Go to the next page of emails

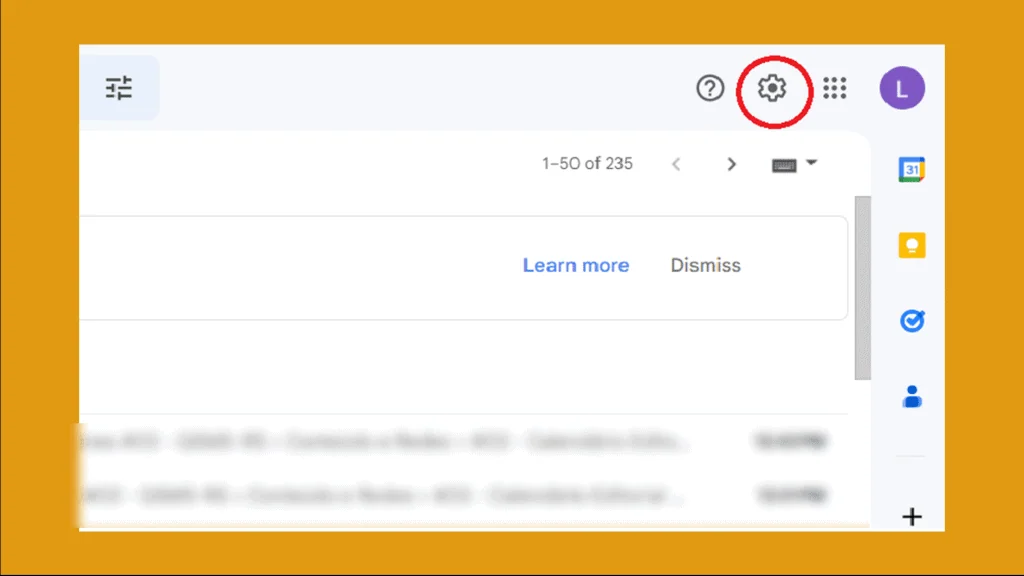click(732, 164)
